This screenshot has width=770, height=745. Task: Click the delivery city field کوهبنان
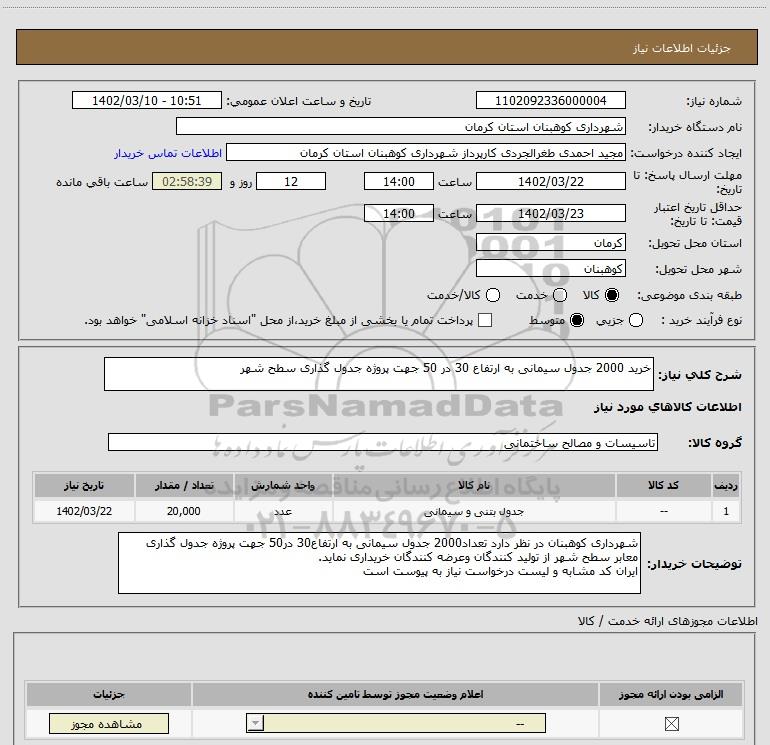(550, 268)
